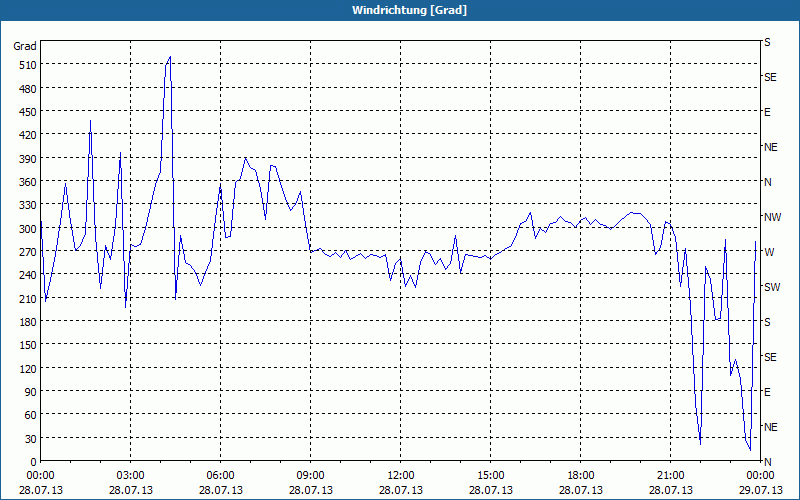This screenshot has width=800, height=500.
Task: Click the 510 y-axis value
Action: tap(28, 65)
